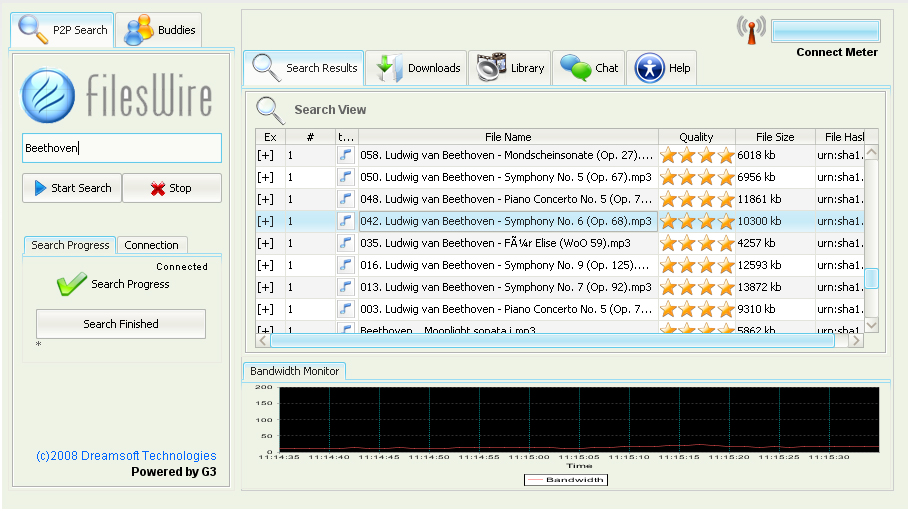Switch to the Buddies tab
908x511 pixels.
[159, 30]
